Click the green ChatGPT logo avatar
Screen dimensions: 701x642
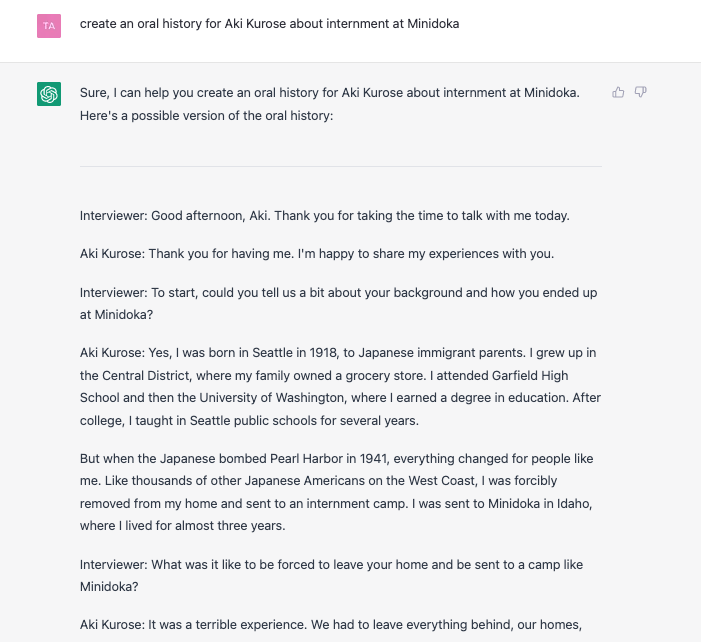point(49,94)
